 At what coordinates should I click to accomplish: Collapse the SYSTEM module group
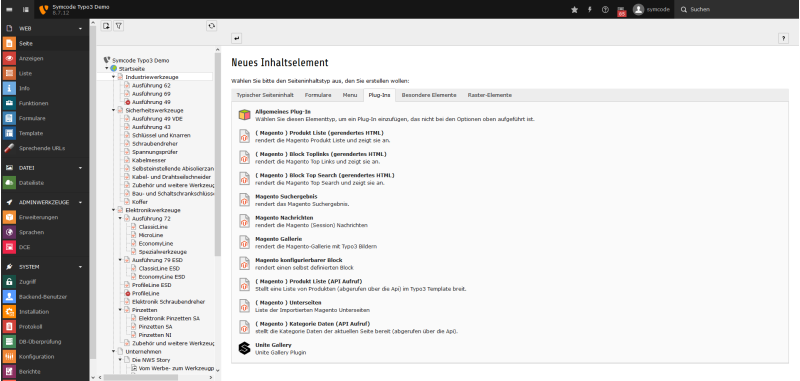(81, 267)
